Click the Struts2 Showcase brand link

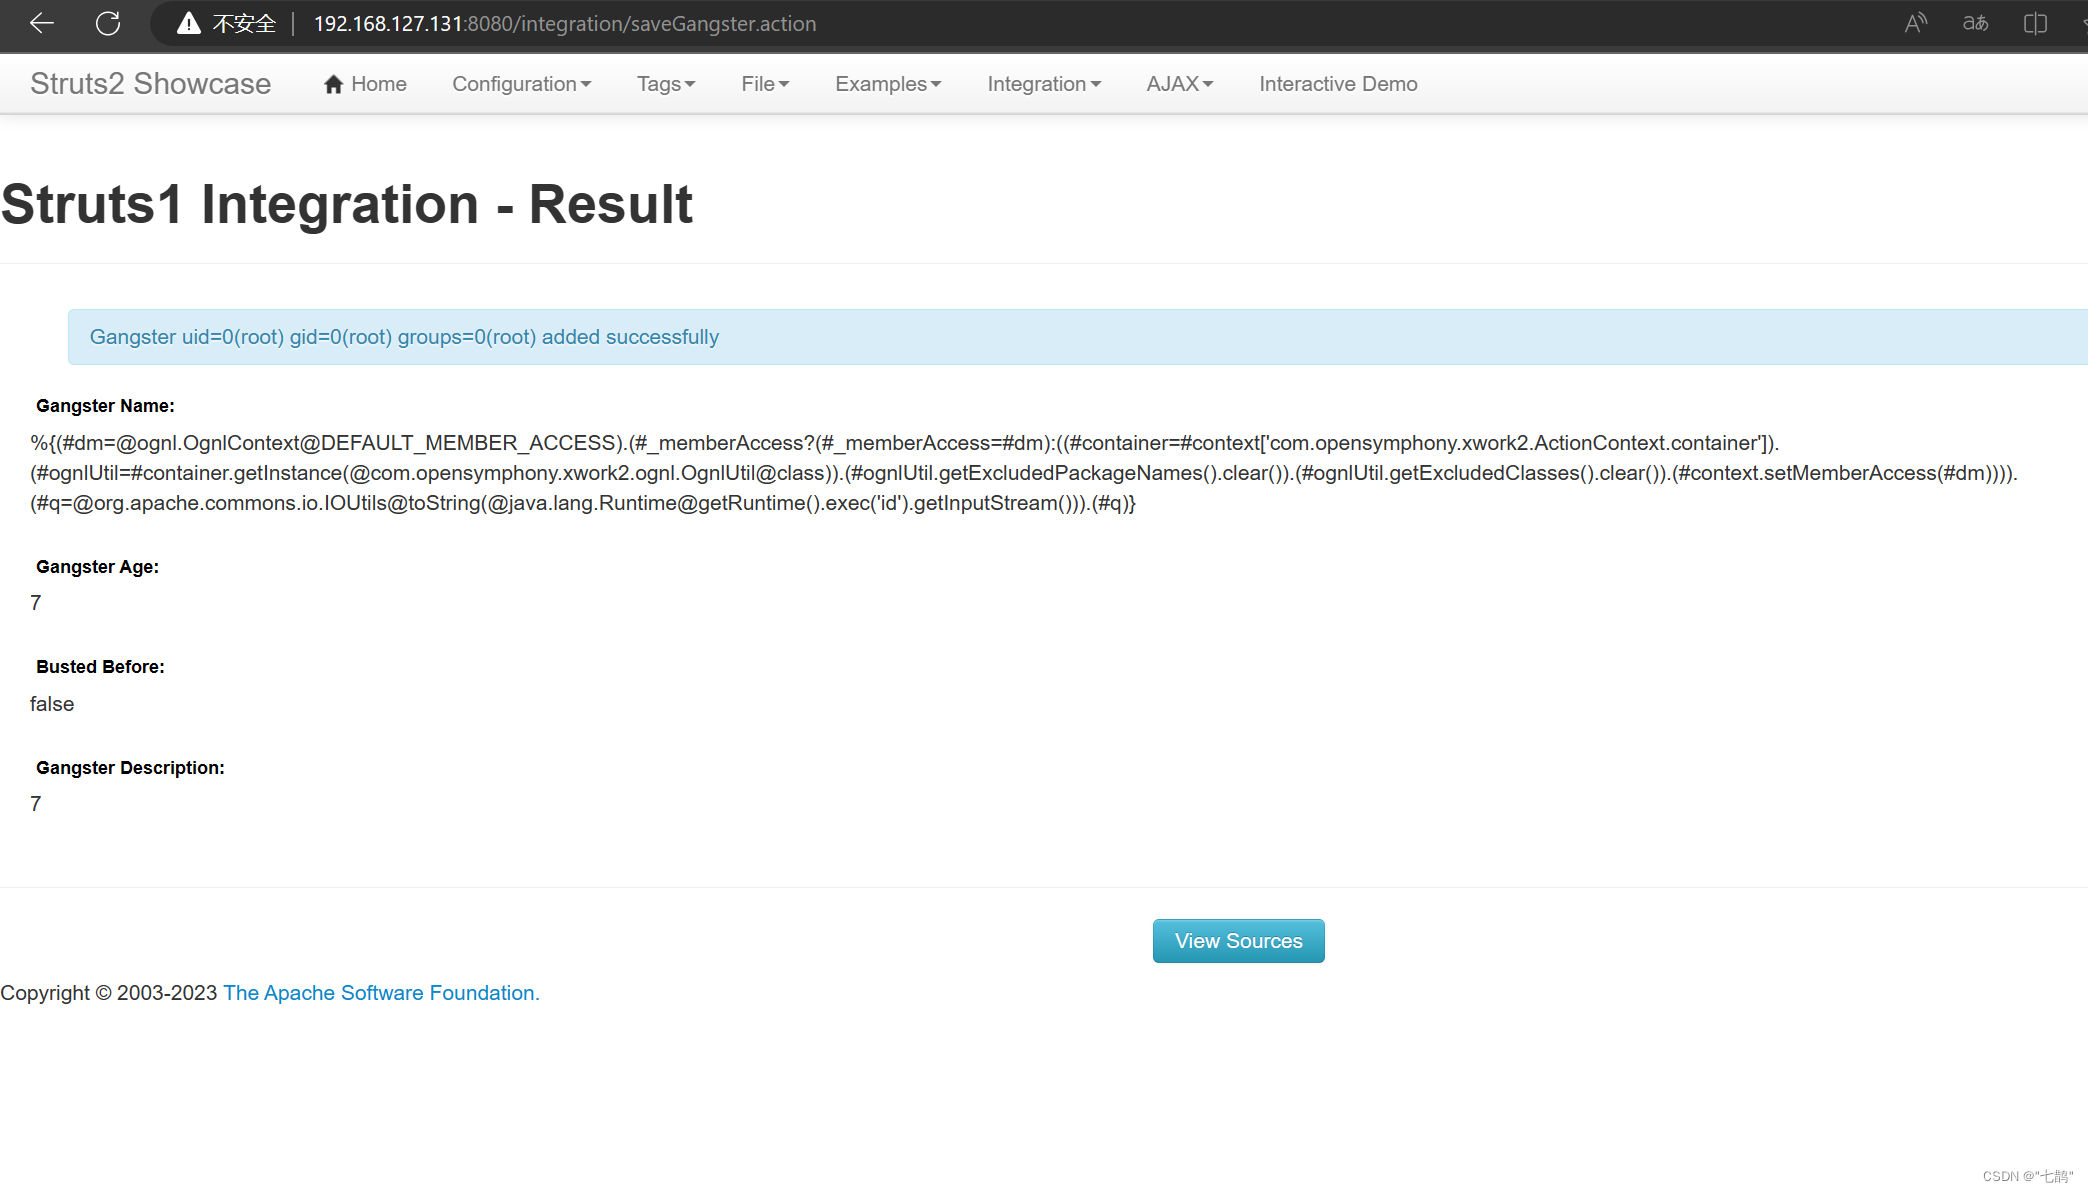[x=150, y=84]
